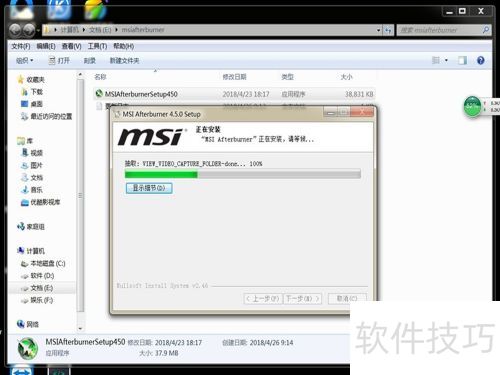
Task: Open the 查看(V) menu
Action: [x=71, y=46]
